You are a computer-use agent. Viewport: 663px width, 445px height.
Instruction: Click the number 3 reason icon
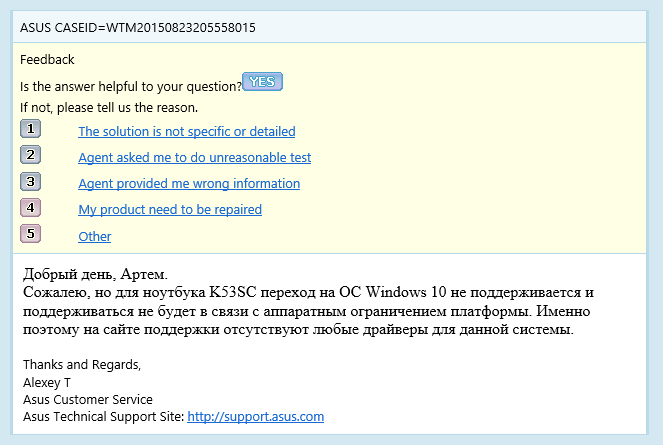(30, 182)
